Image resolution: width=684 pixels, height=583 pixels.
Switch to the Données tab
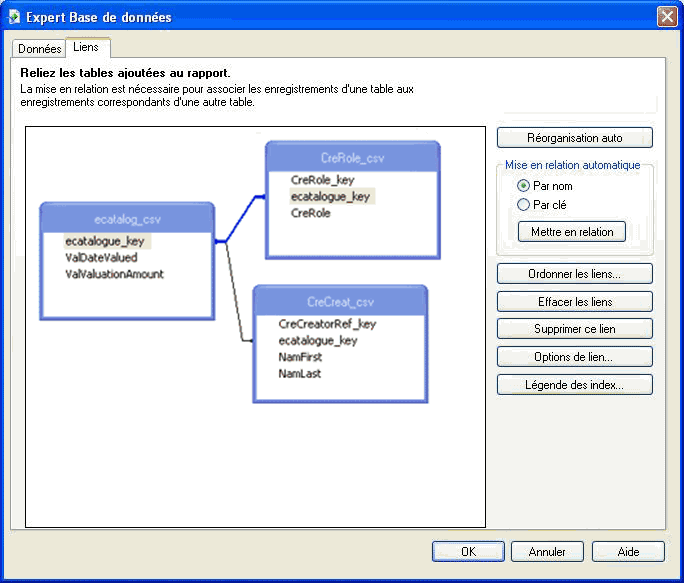39,48
